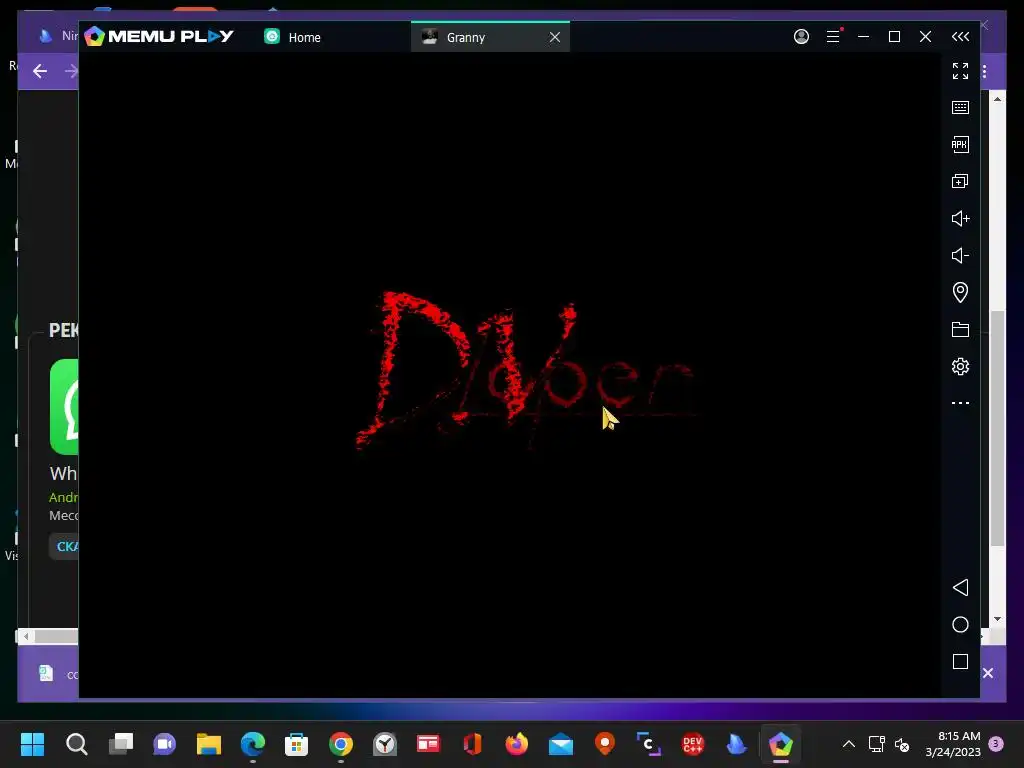Viewport: 1024px width, 768px height.
Task: Open the keyboard mapping tool
Action: (960, 108)
